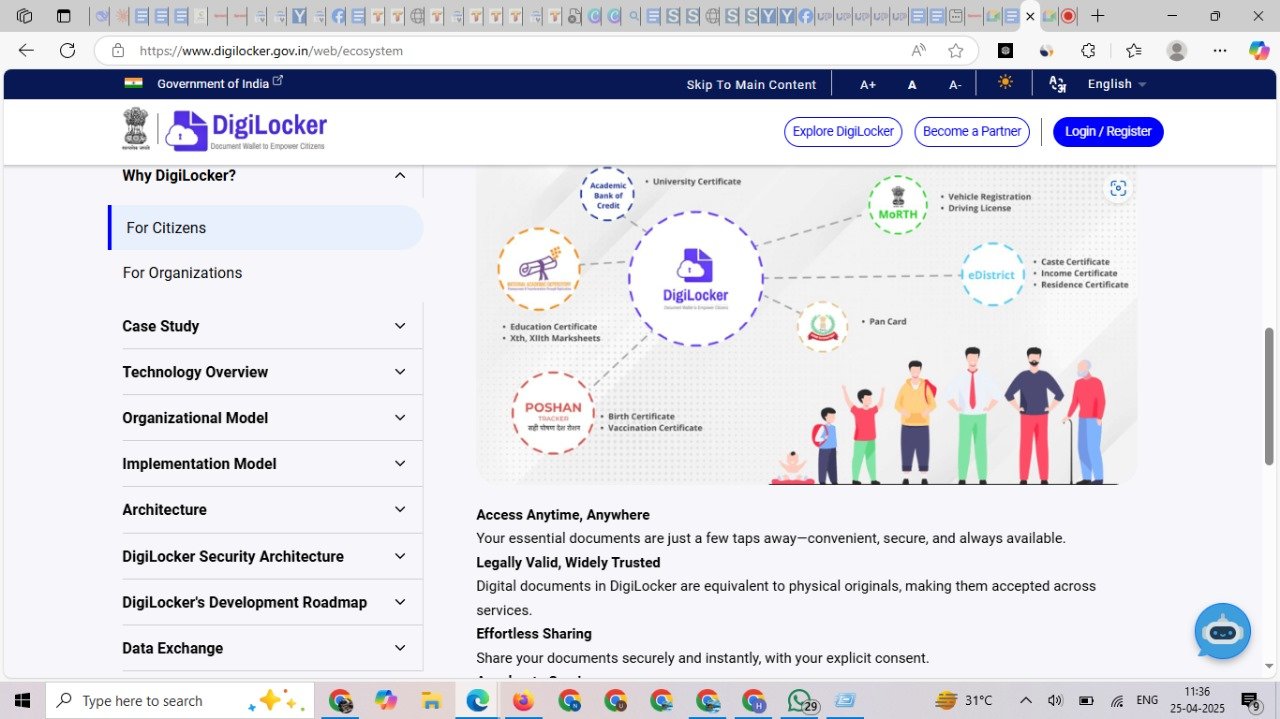Close the current browser tab
The height and width of the screenshot is (719, 1280).
click(x=1030, y=16)
